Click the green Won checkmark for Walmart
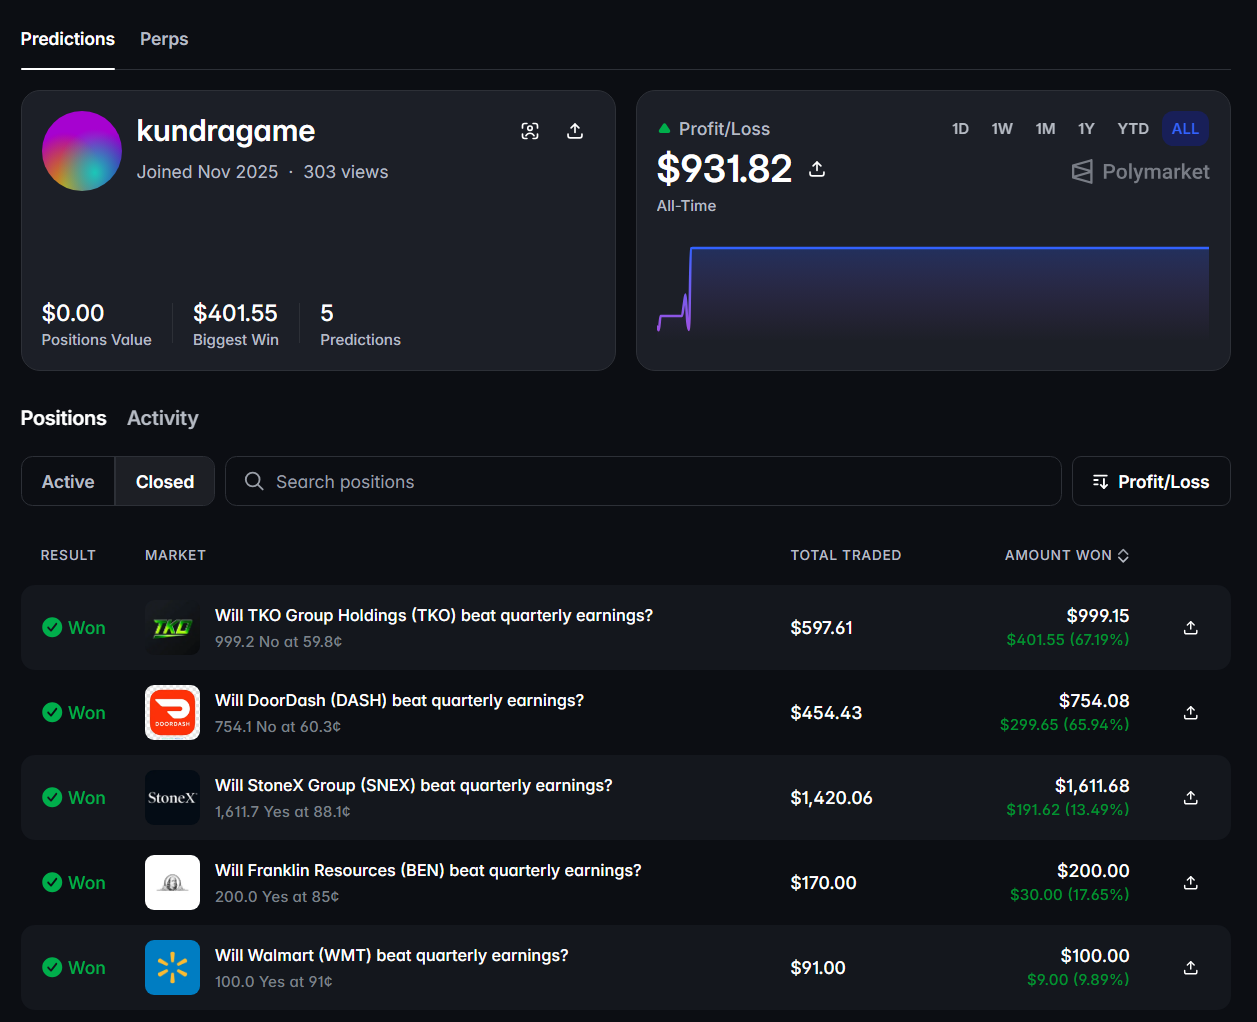 [52, 968]
